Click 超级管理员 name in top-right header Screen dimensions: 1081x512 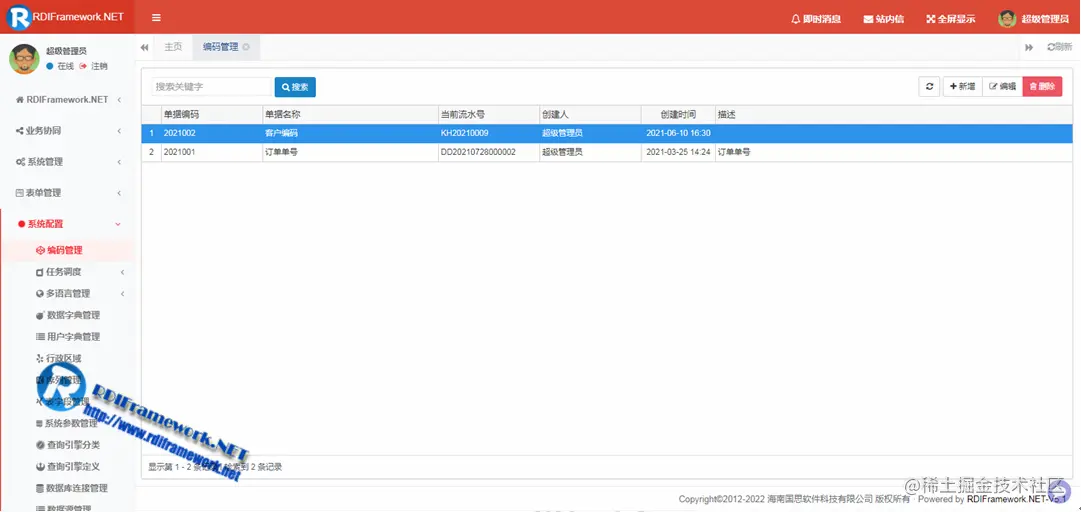point(1044,19)
